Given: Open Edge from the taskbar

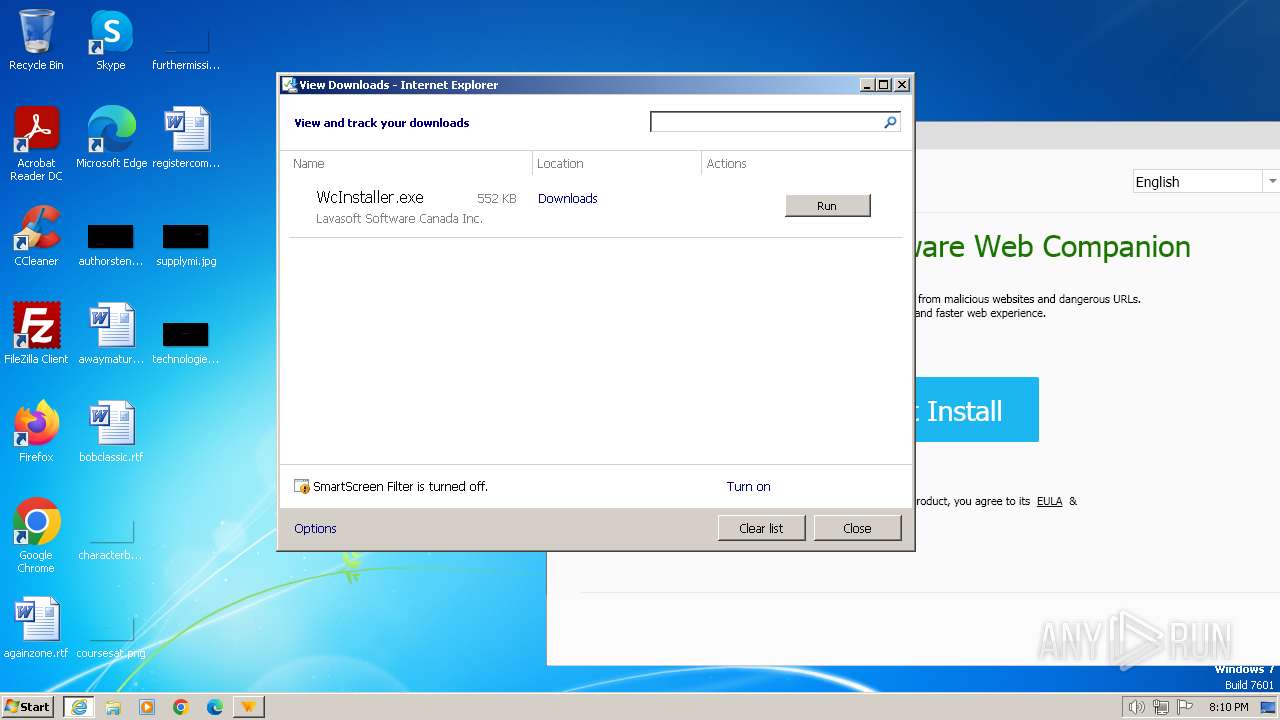Looking at the screenshot, I should 215,707.
